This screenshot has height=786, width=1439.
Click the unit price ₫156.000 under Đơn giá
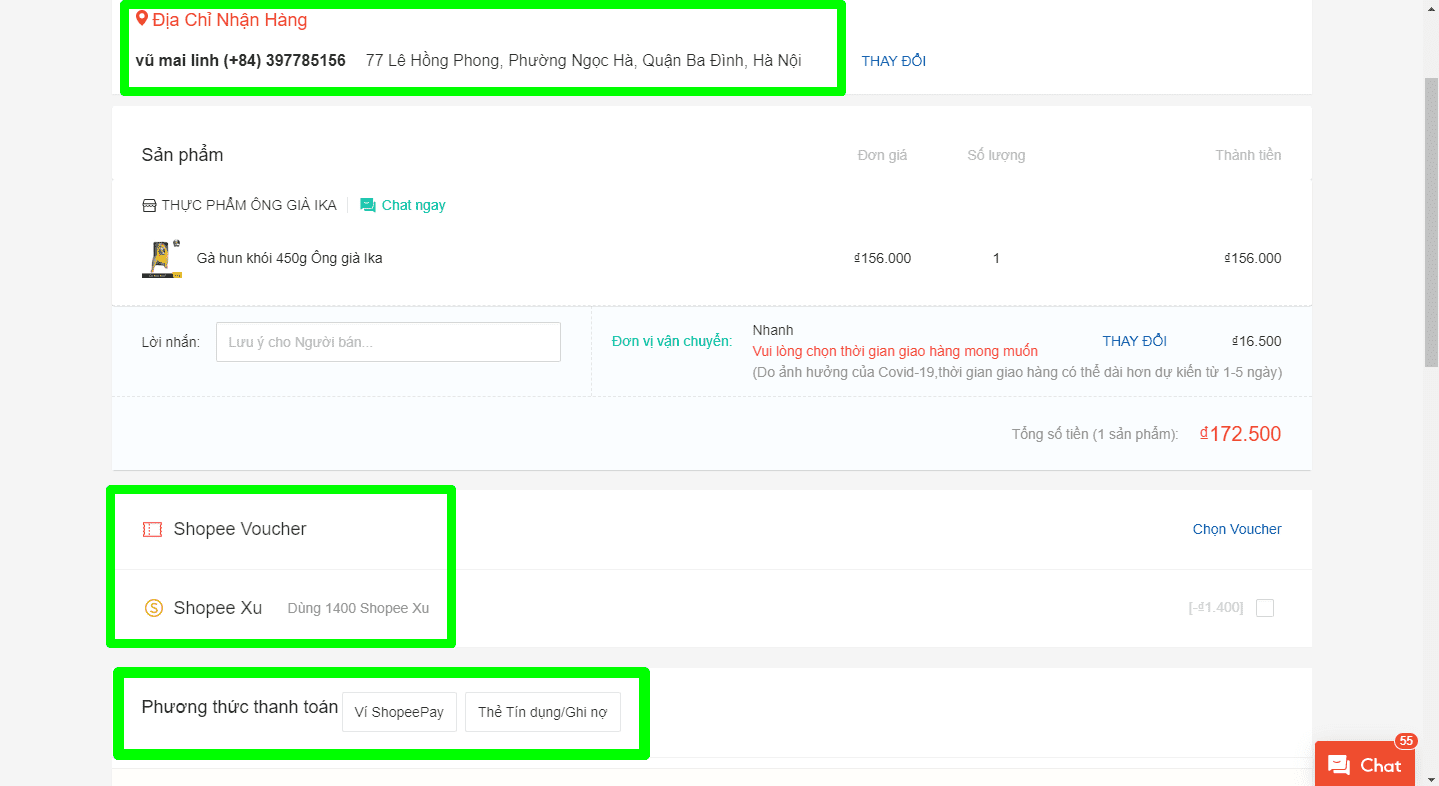click(x=882, y=258)
